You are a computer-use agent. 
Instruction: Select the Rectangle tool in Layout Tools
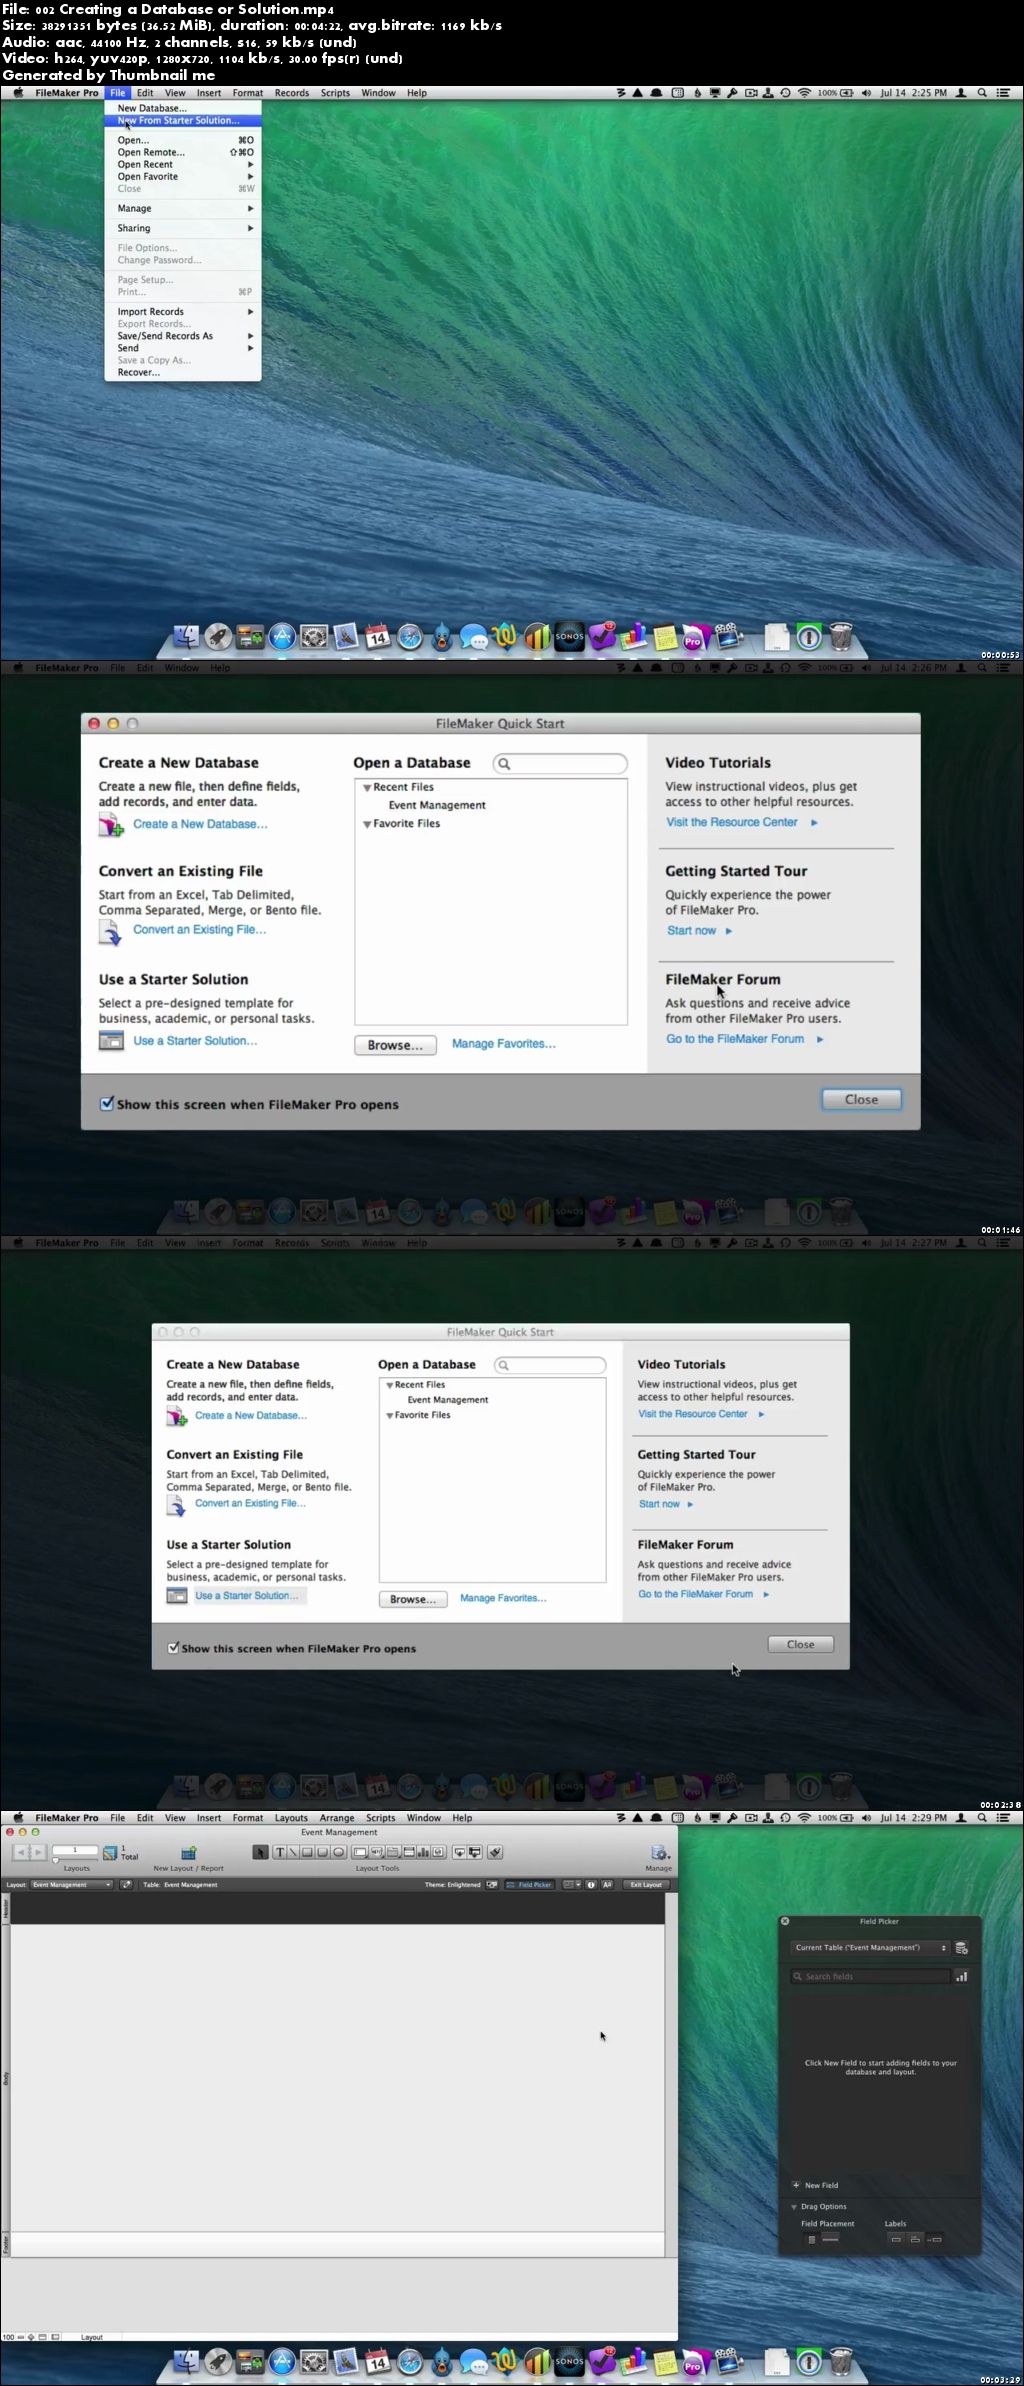308,1852
